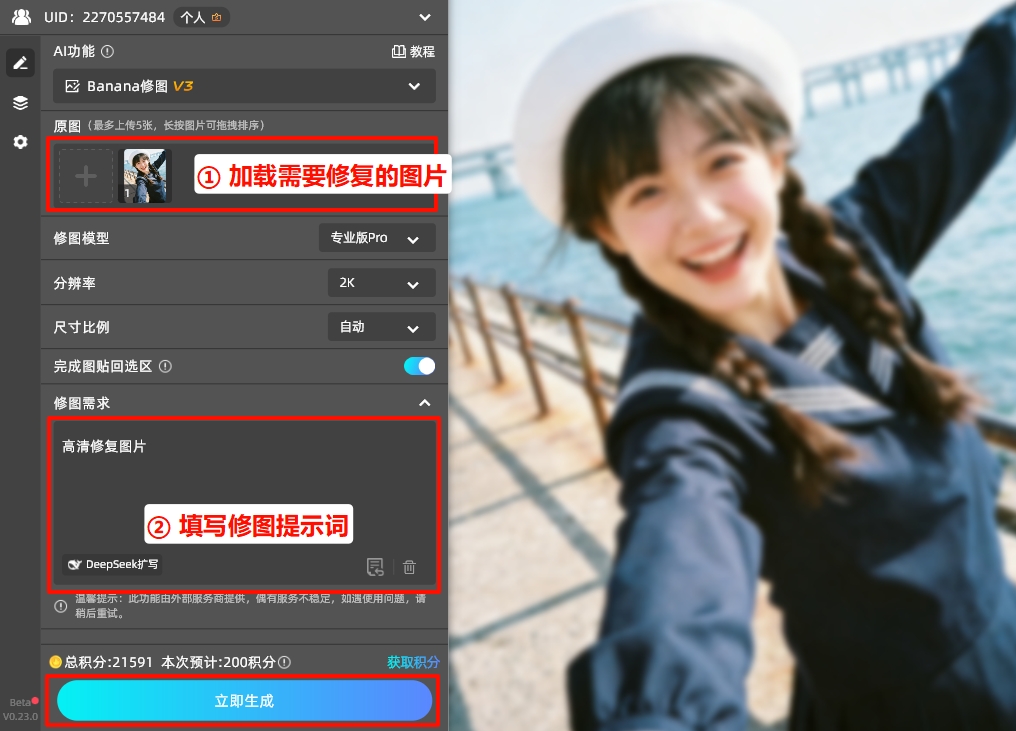Click the 立即生成 generate button
Screen dimensions: 1016x731
pos(243,700)
